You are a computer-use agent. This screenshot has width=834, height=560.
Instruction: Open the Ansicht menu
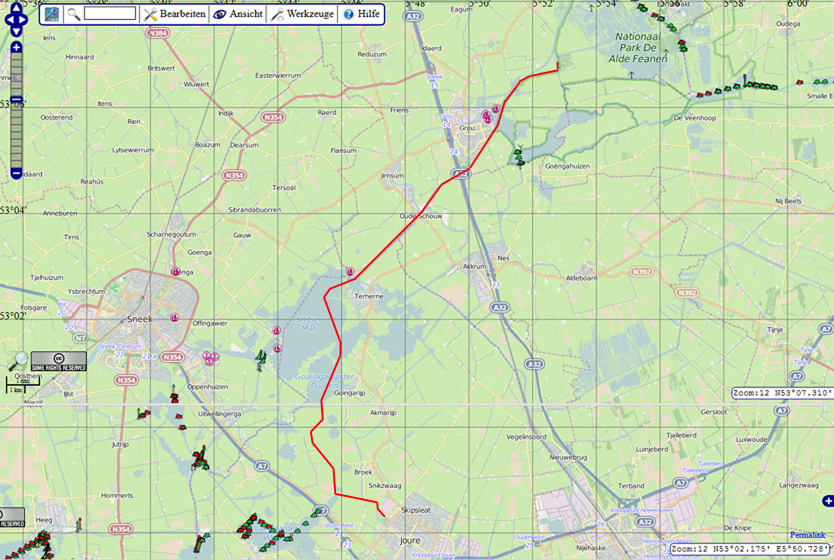[x=238, y=15]
